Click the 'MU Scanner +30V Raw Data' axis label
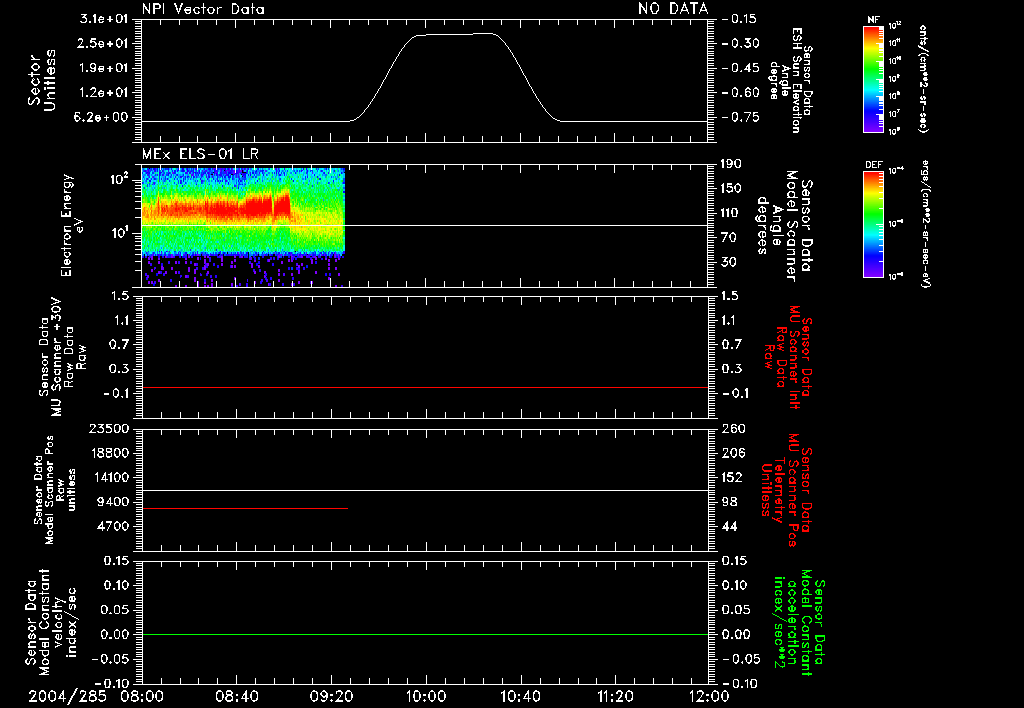The height and width of the screenshot is (708, 1024). coord(62,357)
